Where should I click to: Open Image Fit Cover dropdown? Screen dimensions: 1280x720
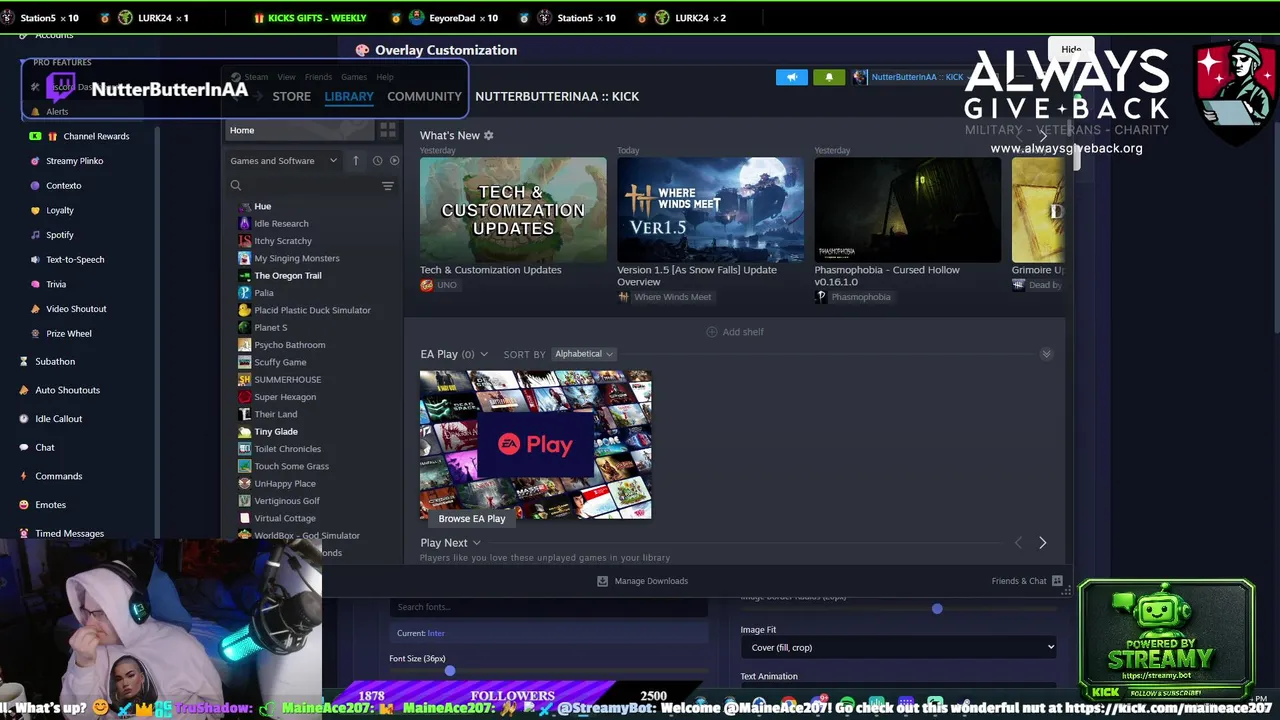click(x=898, y=647)
